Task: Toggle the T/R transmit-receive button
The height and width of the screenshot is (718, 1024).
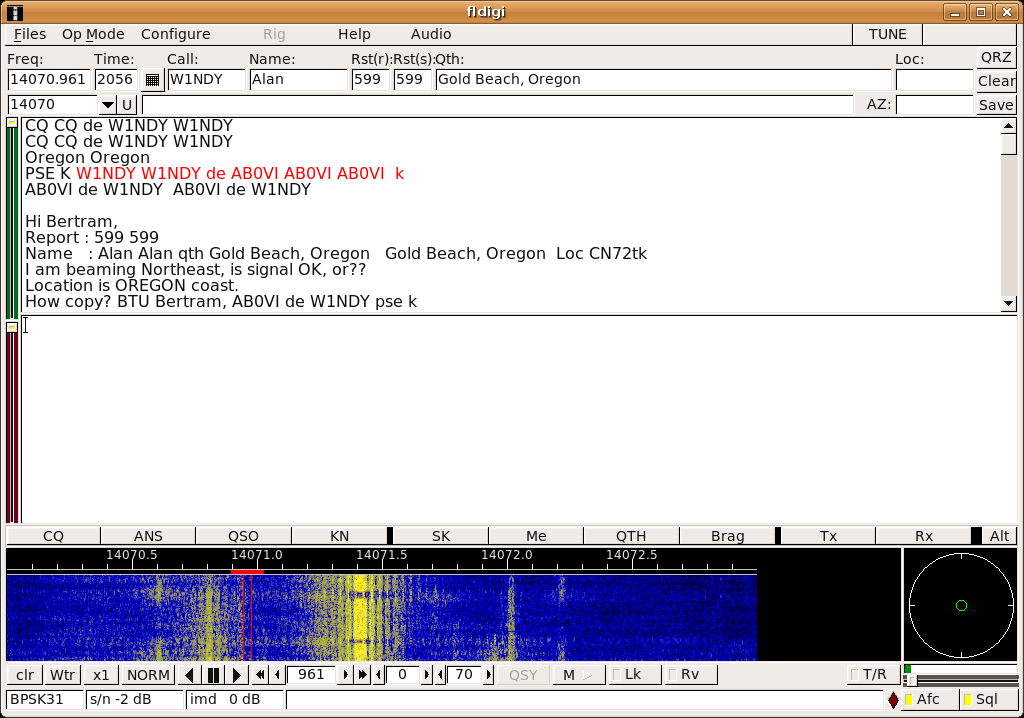Action: coord(866,675)
